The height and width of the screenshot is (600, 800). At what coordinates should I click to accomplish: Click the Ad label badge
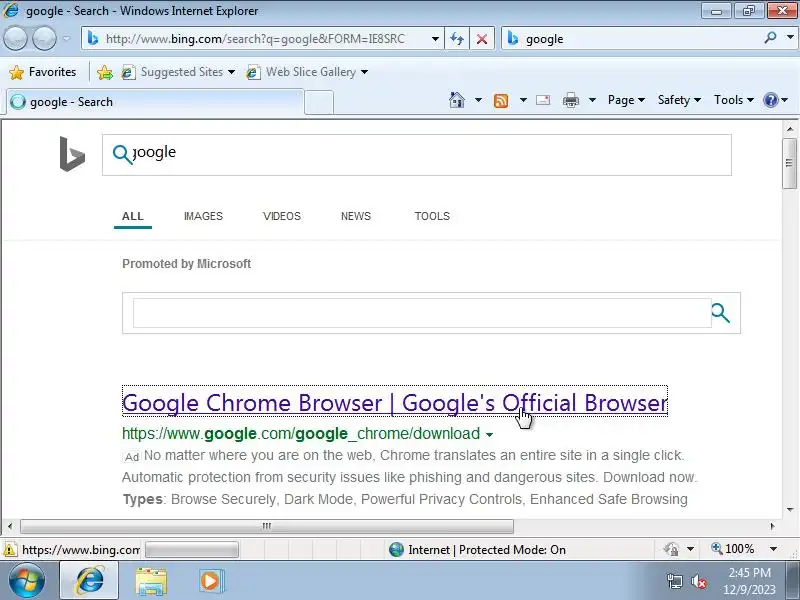click(132, 457)
